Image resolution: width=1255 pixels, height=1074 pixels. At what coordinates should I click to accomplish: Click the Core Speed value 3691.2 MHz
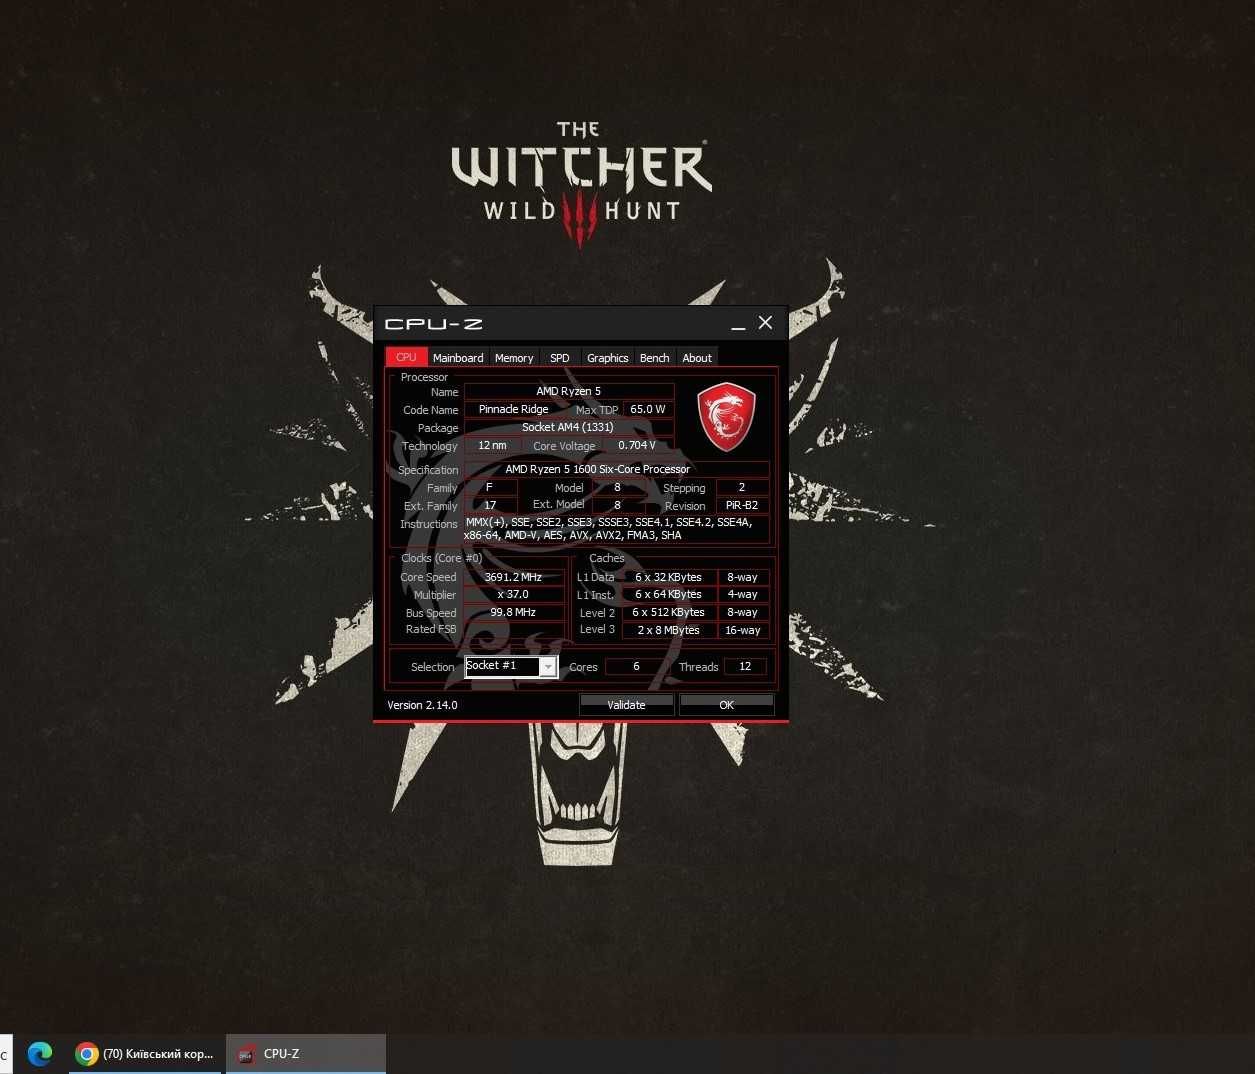point(513,577)
